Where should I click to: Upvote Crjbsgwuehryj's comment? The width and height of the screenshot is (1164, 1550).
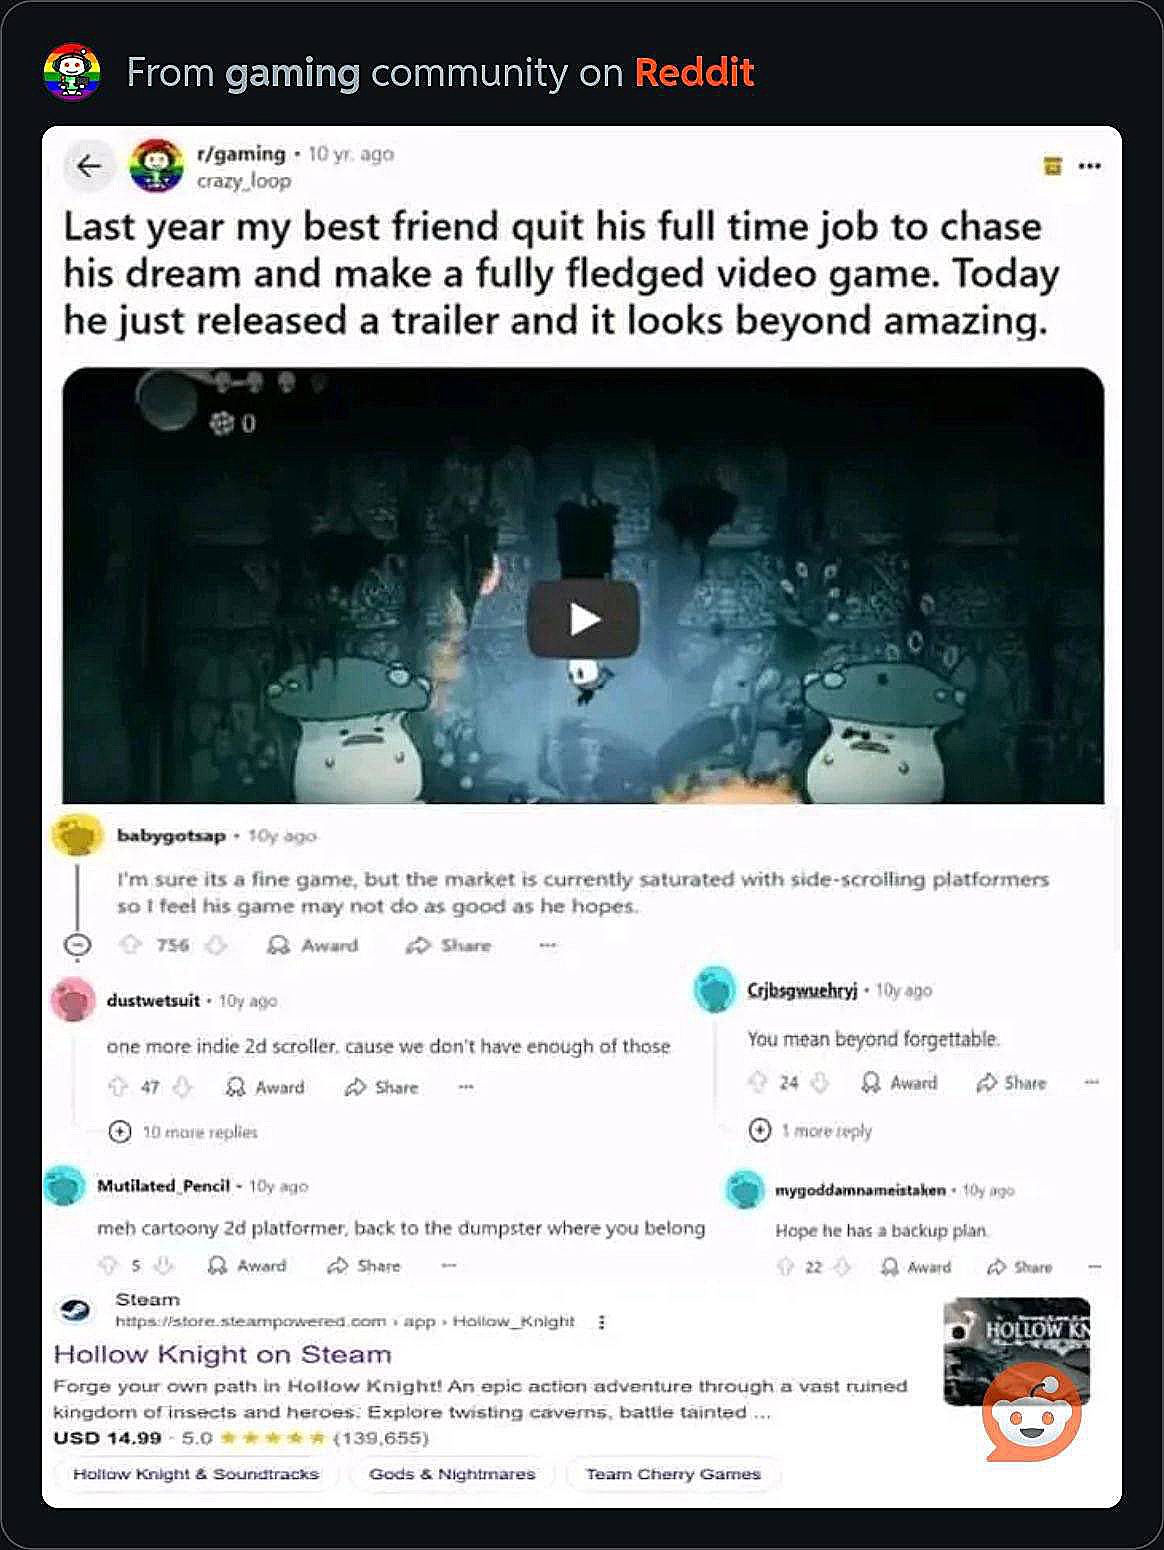click(x=758, y=1082)
